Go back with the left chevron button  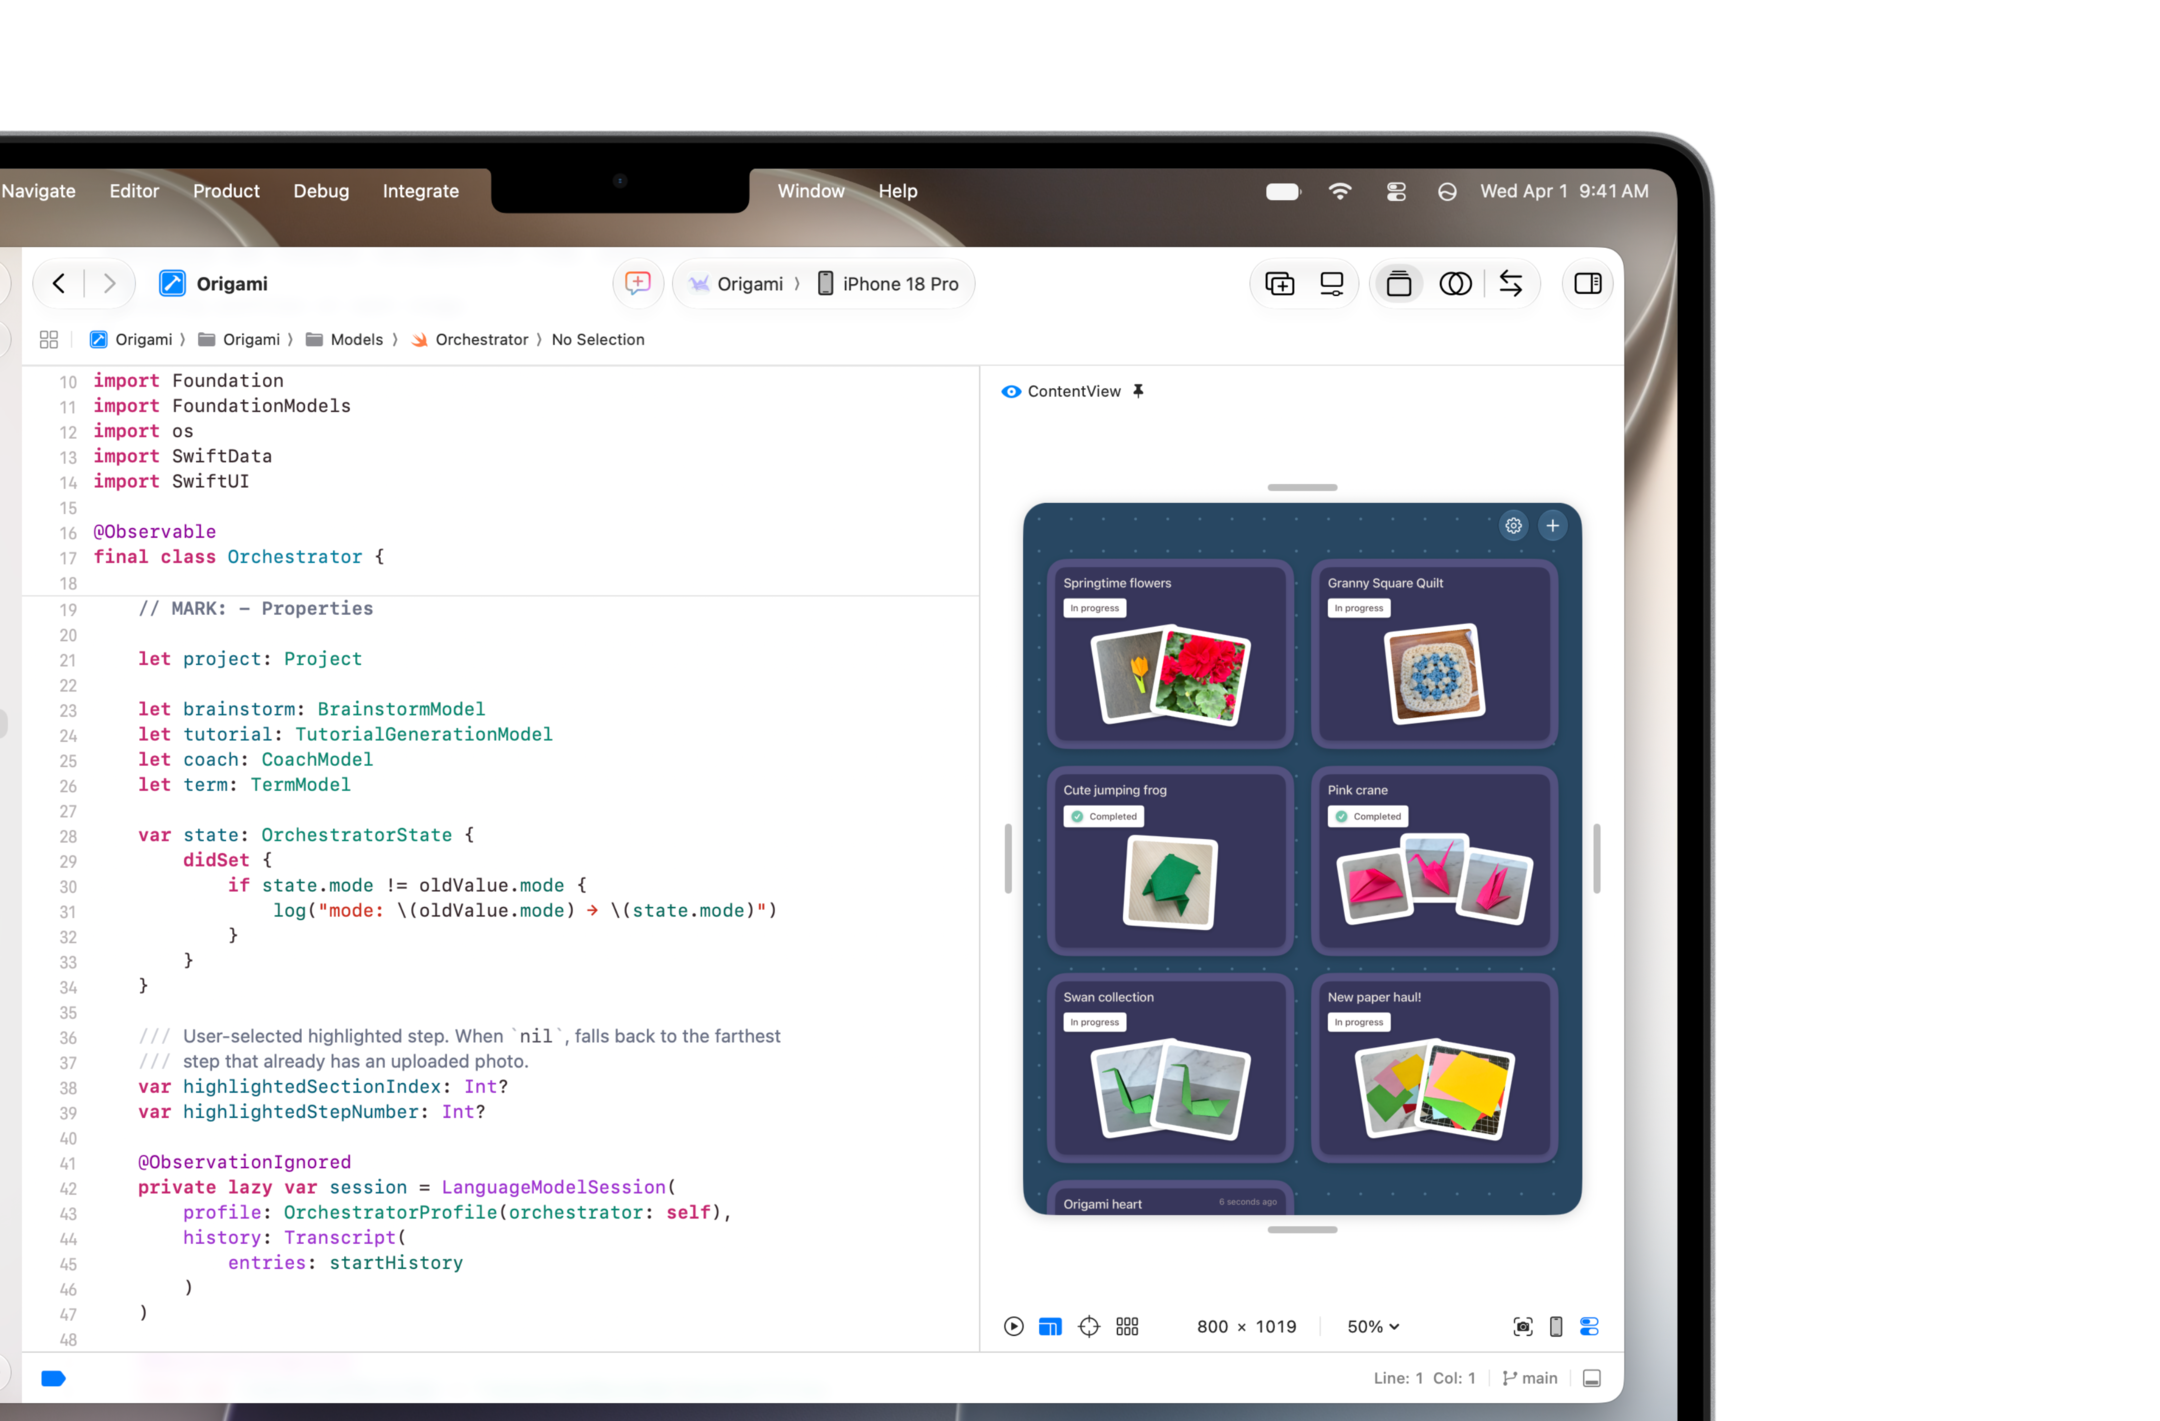59,284
